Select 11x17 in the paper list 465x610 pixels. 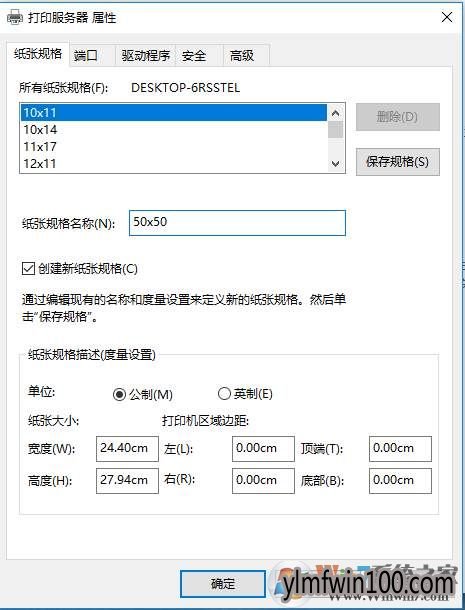pos(174,147)
